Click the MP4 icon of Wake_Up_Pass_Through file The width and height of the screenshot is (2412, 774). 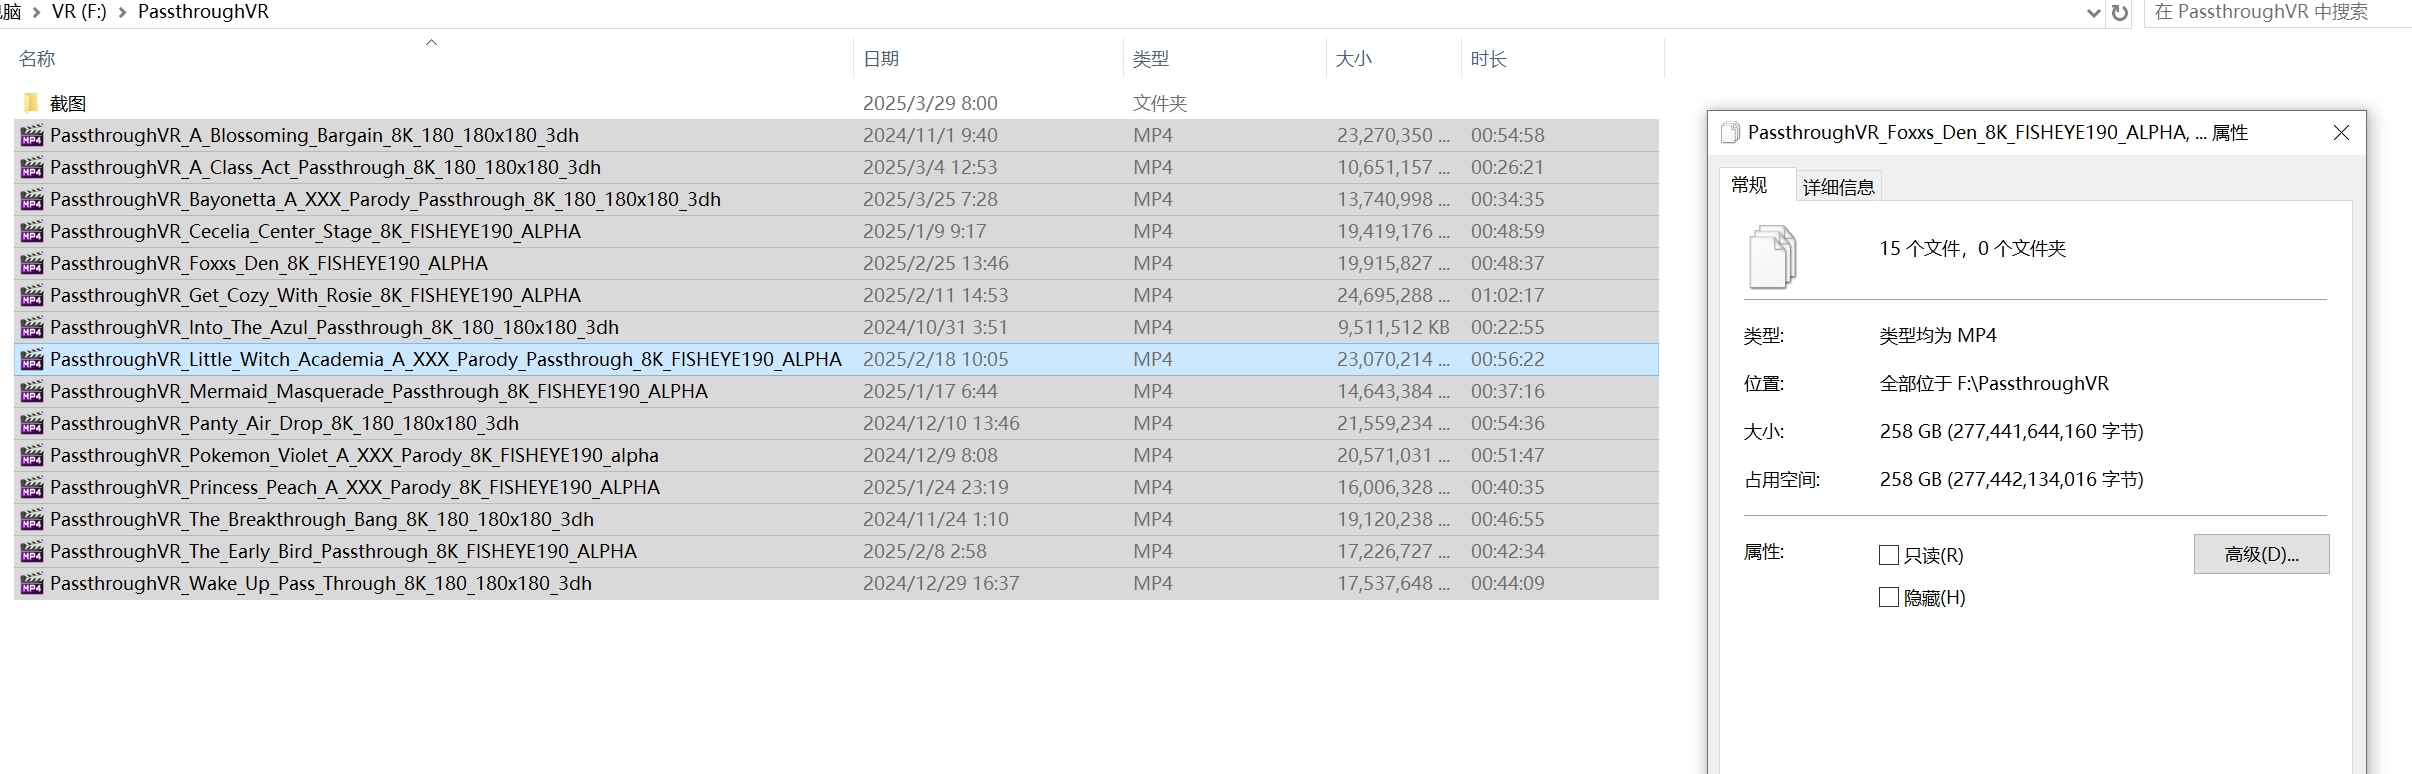tap(32, 583)
